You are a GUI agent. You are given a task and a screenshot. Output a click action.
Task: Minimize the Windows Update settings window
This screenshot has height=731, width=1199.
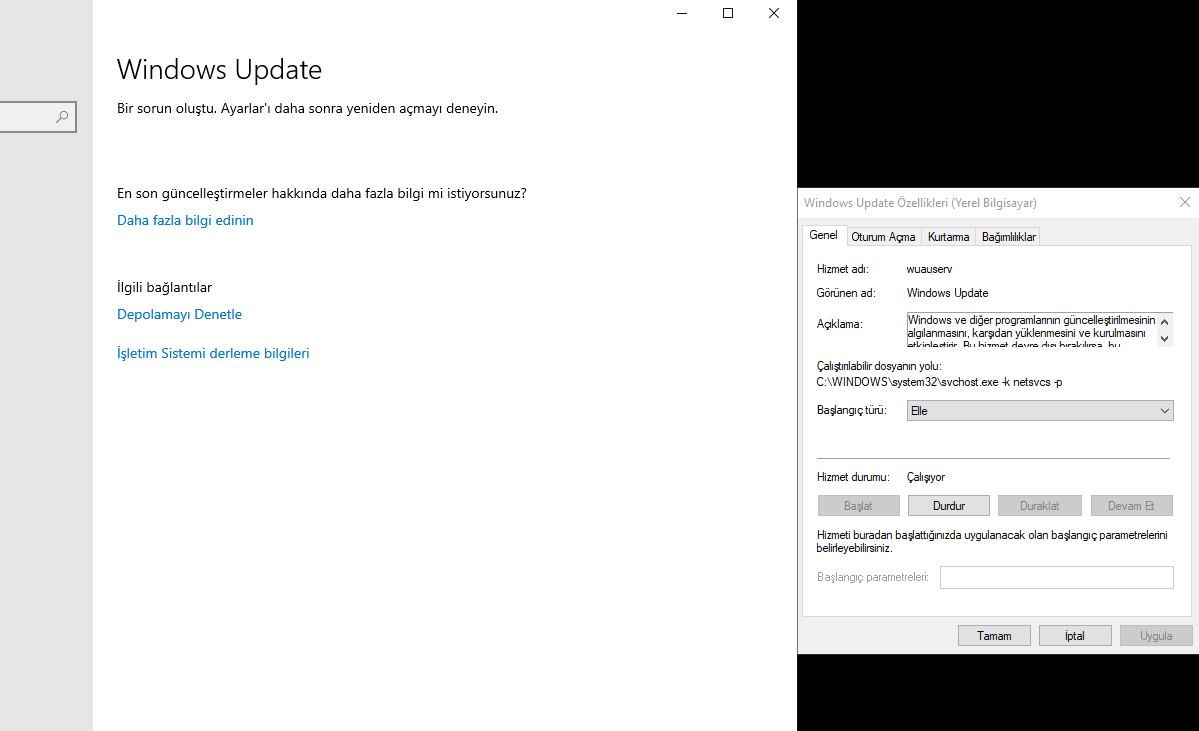point(682,13)
